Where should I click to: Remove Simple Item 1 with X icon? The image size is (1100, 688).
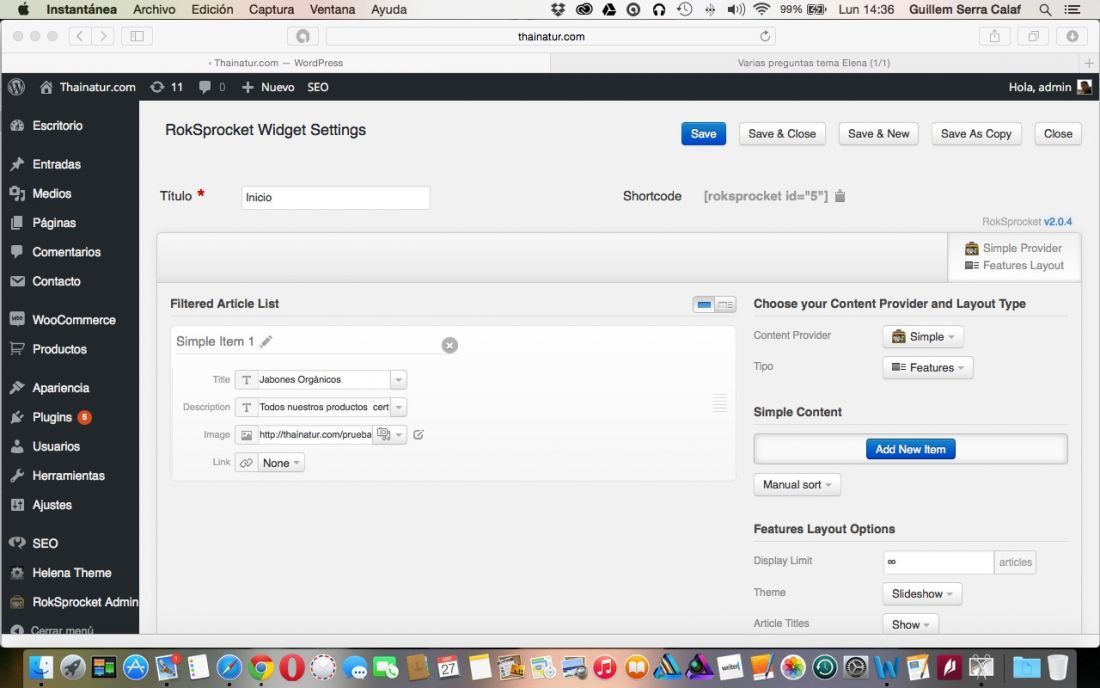pyautogui.click(x=450, y=345)
